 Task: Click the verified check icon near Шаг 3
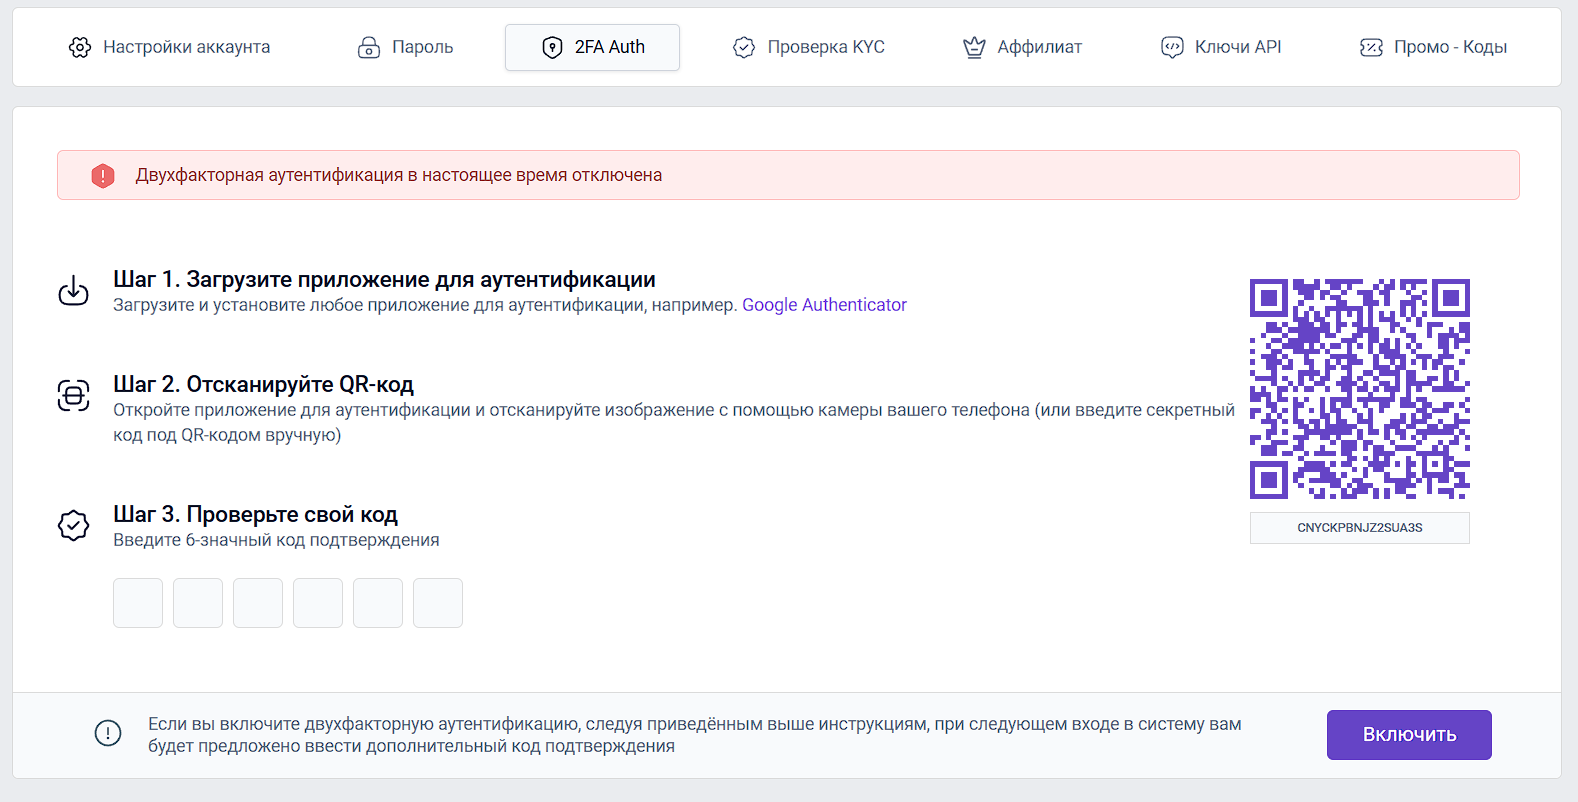[74, 525]
